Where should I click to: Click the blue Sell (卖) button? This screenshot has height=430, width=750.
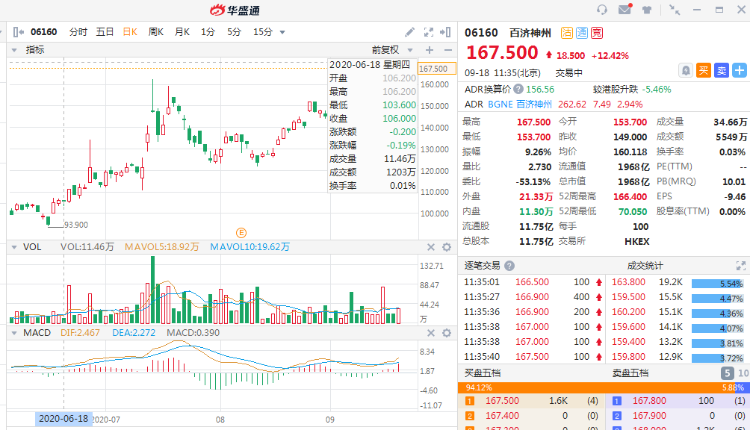coord(721,71)
